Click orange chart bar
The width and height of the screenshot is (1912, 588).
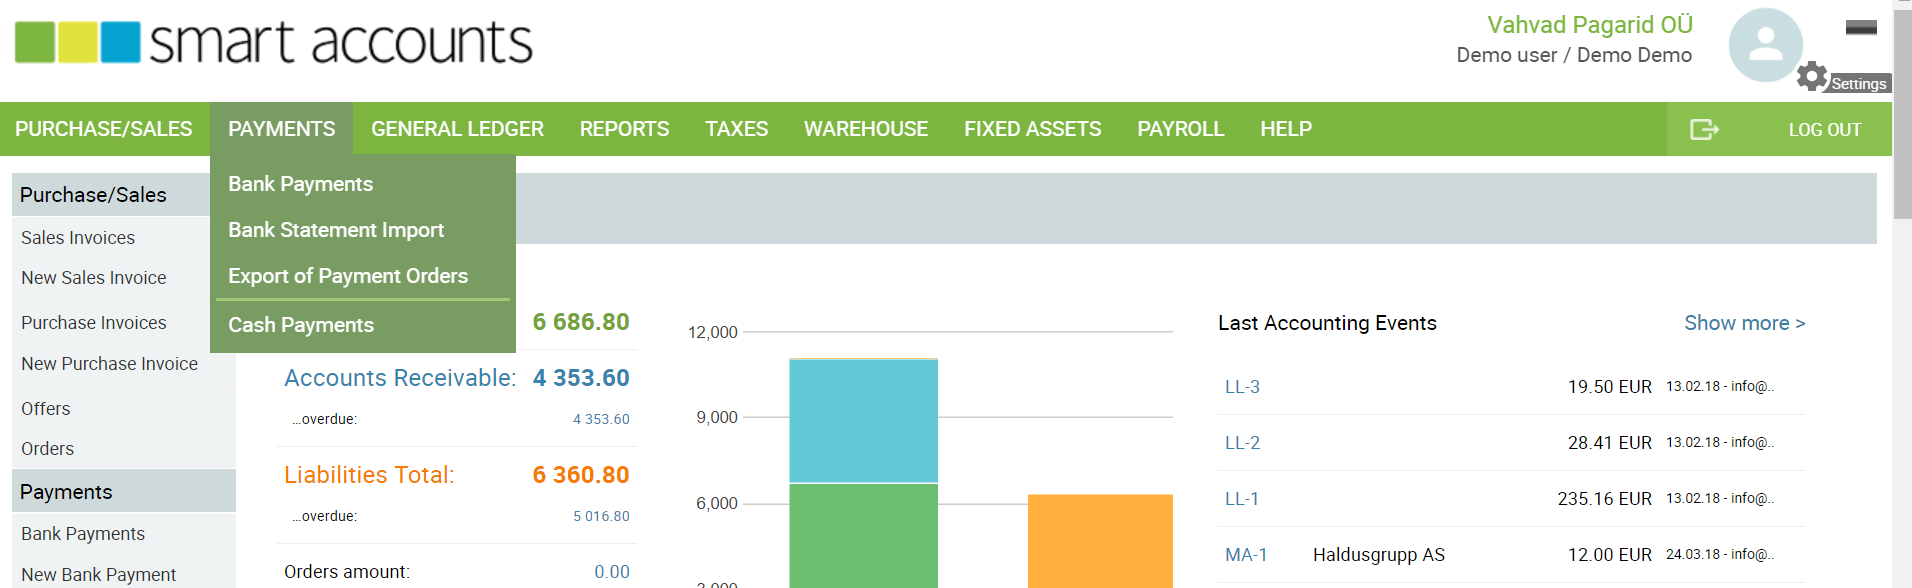[1100, 541]
